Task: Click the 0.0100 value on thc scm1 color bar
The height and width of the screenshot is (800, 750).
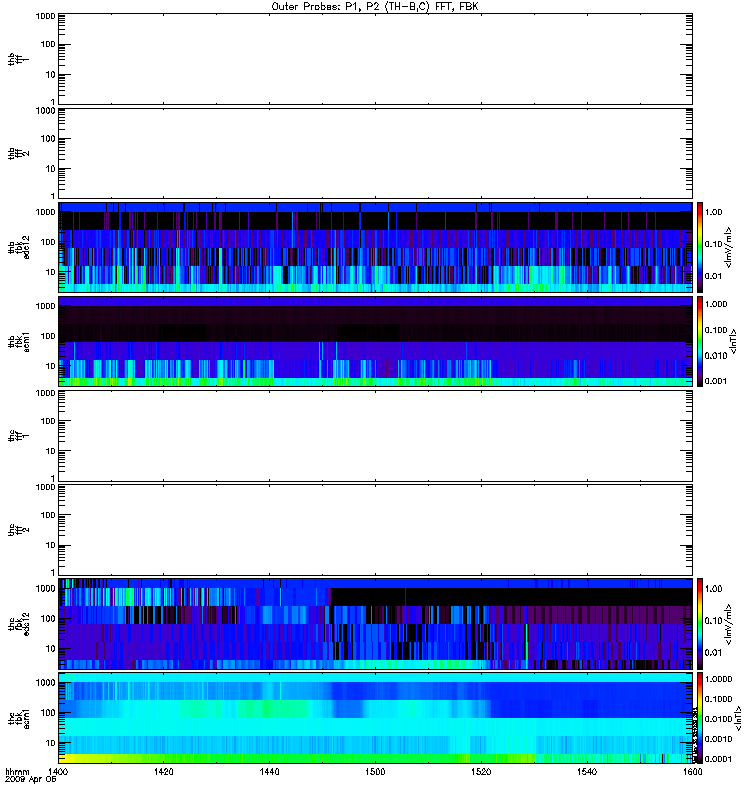Action: (718, 719)
